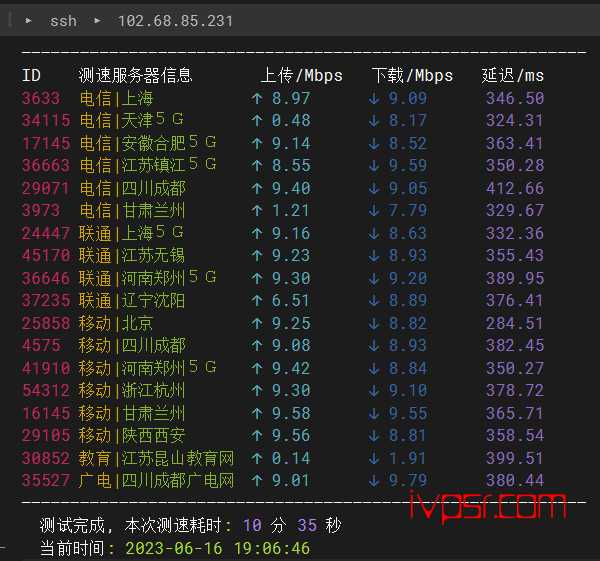The image size is (600, 561).
Task: Click latency value 346.50
Action: coord(515,98)
